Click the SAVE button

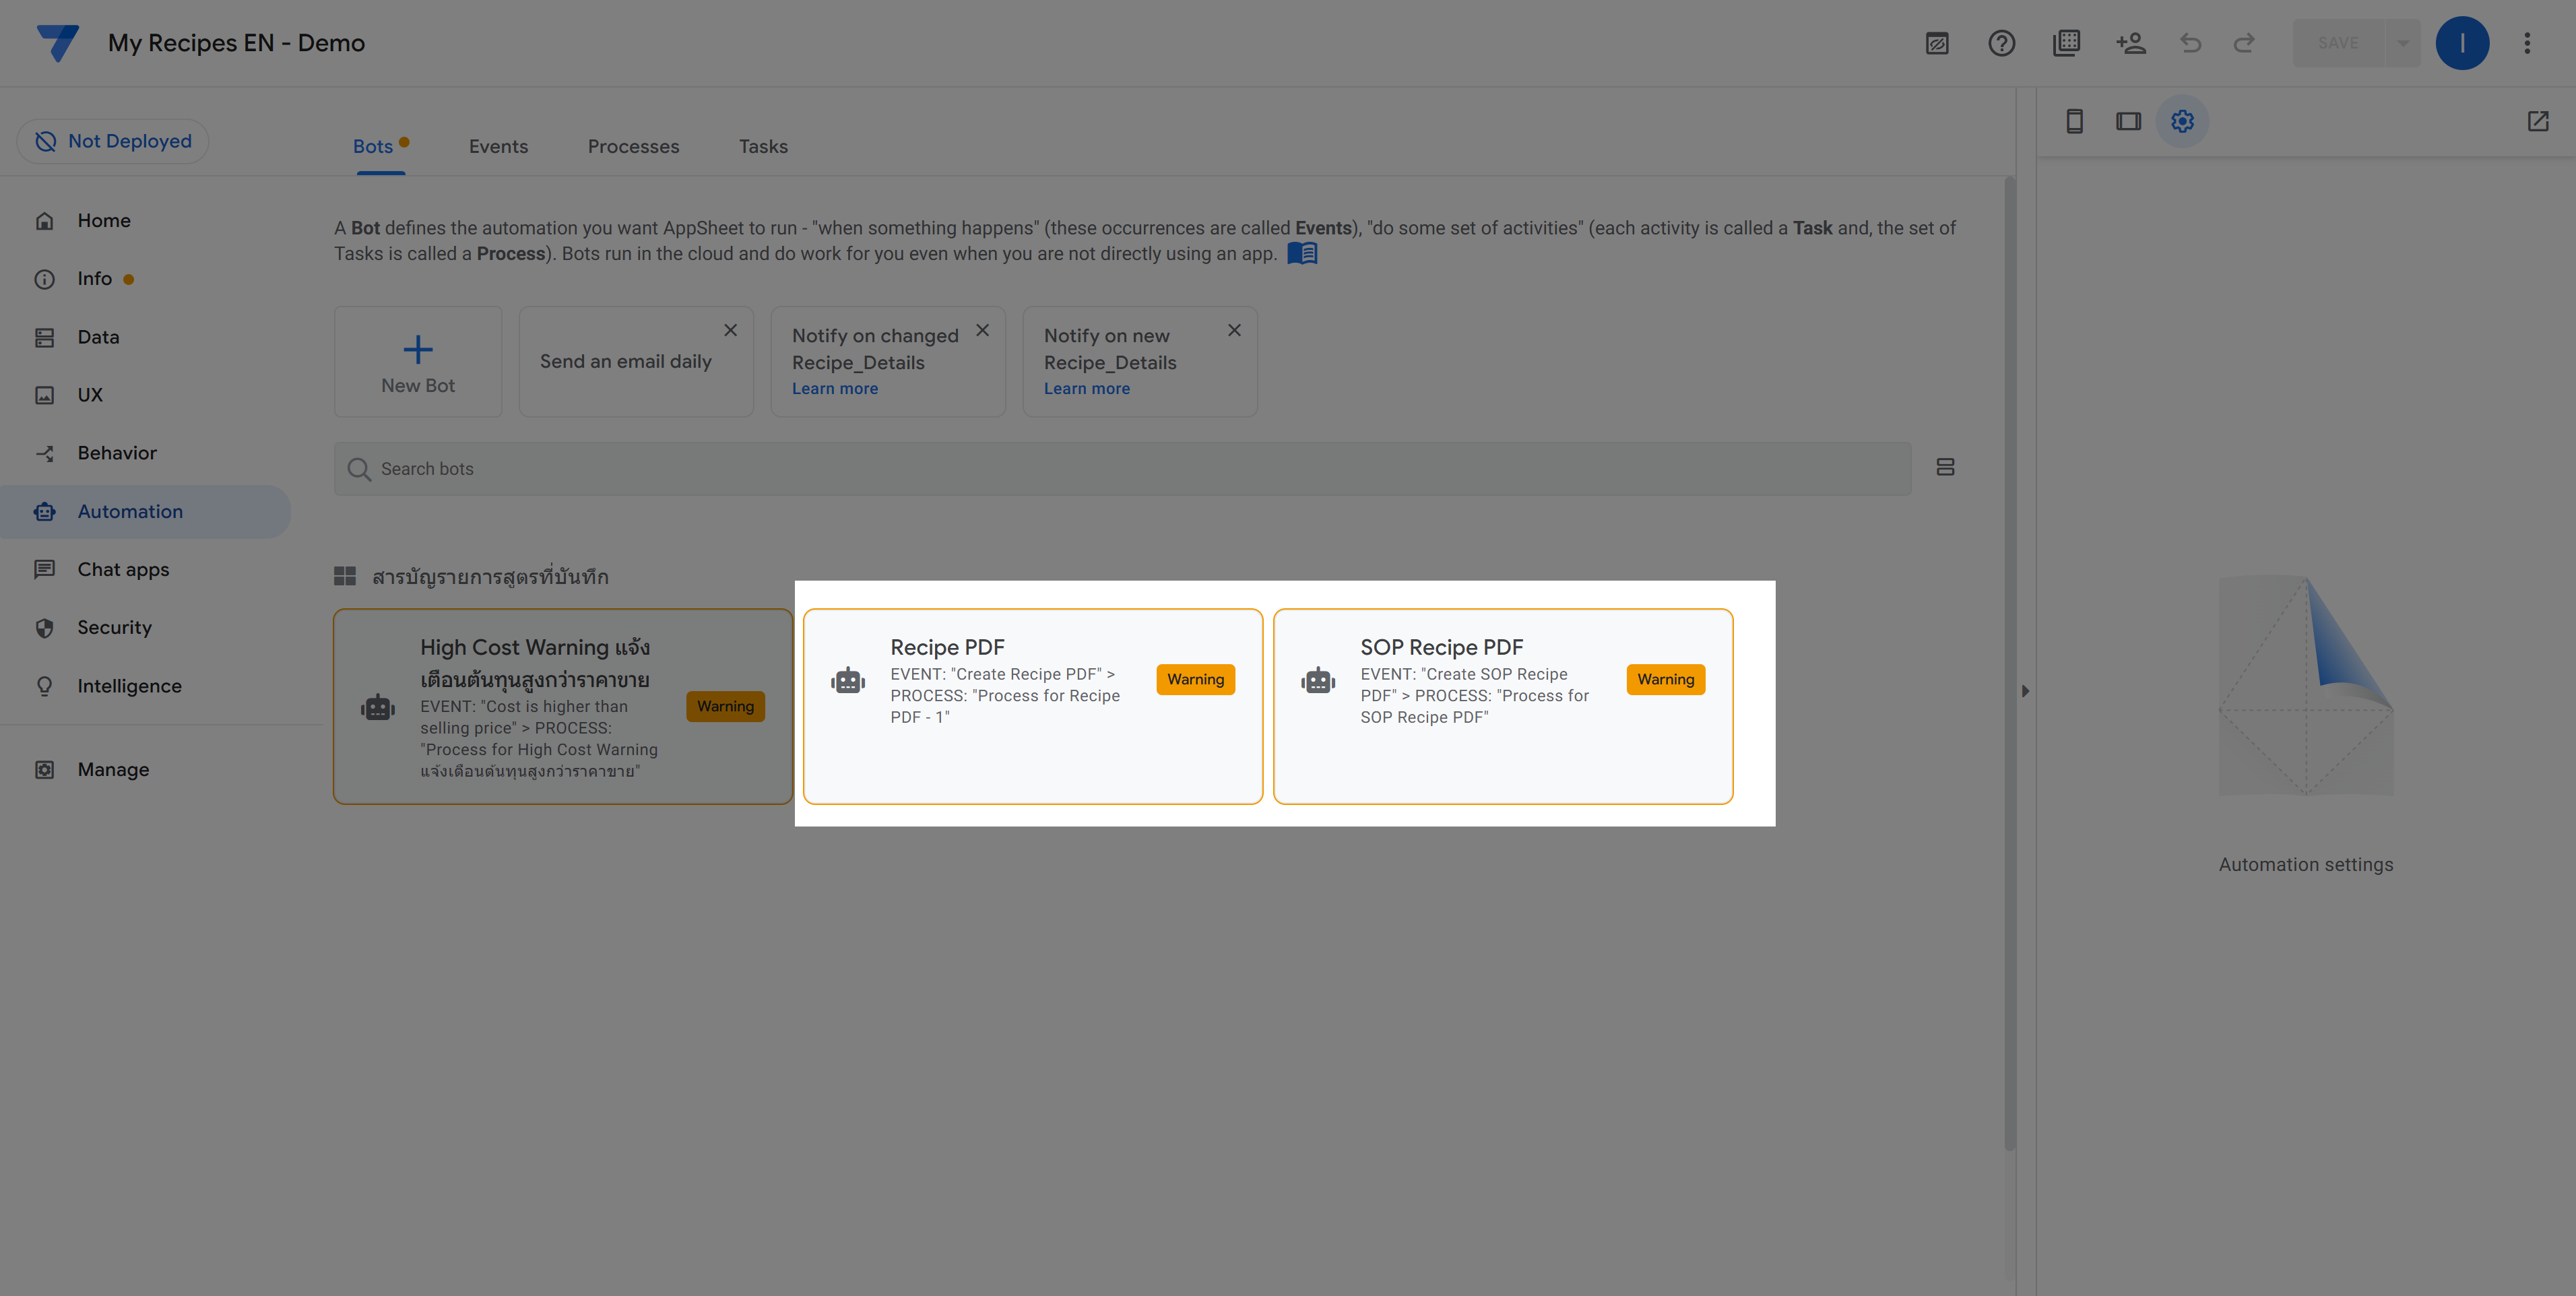(x=2338, y=43)
